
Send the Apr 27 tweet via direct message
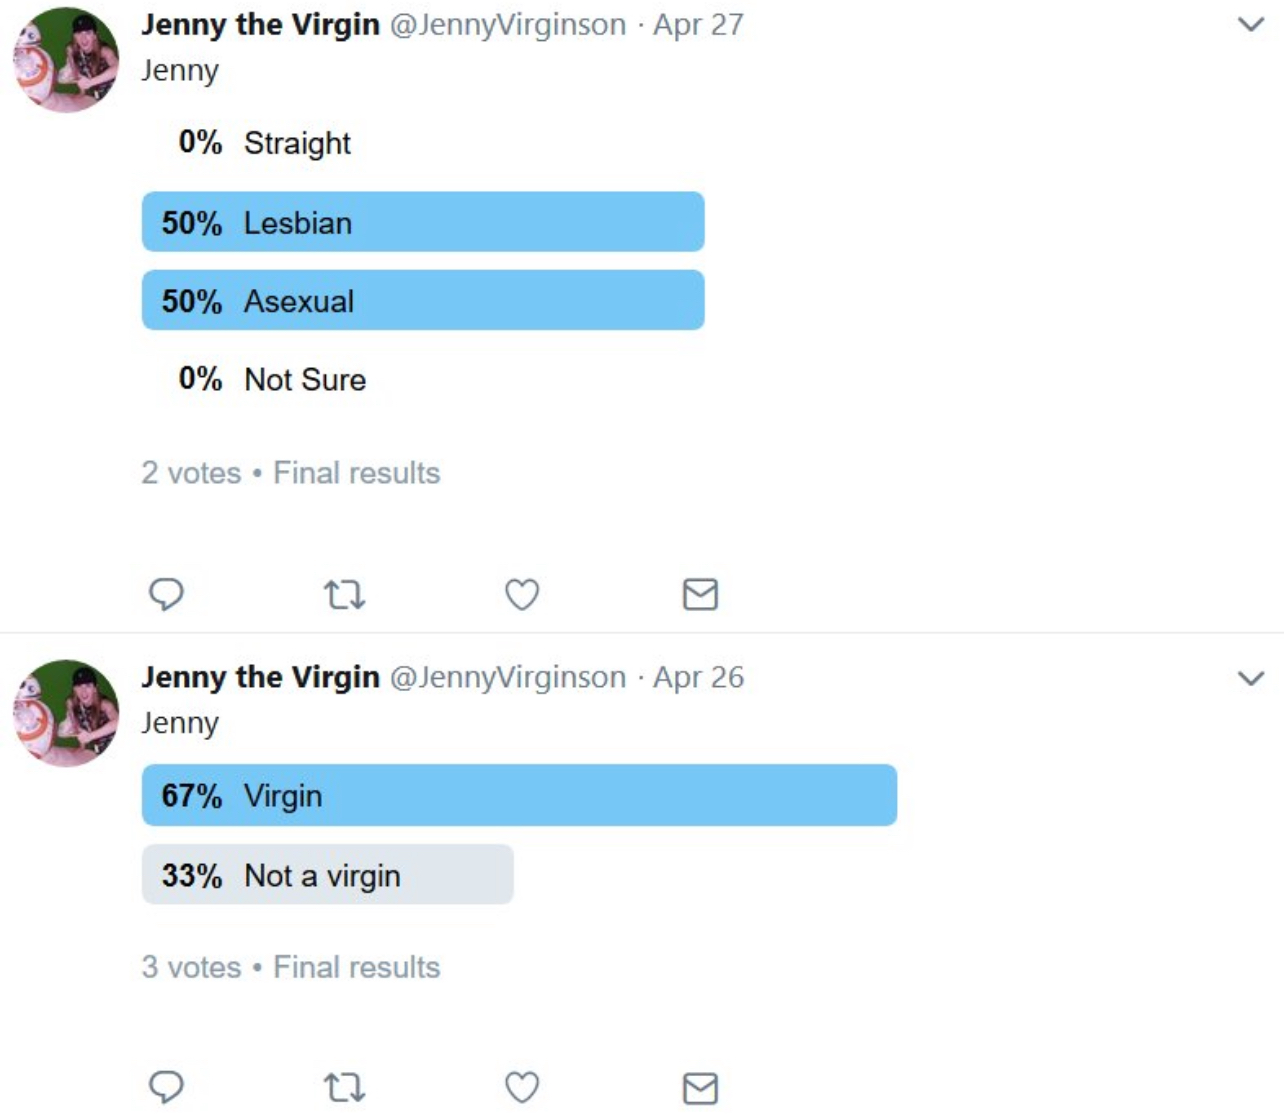click(x=700, y=595)
